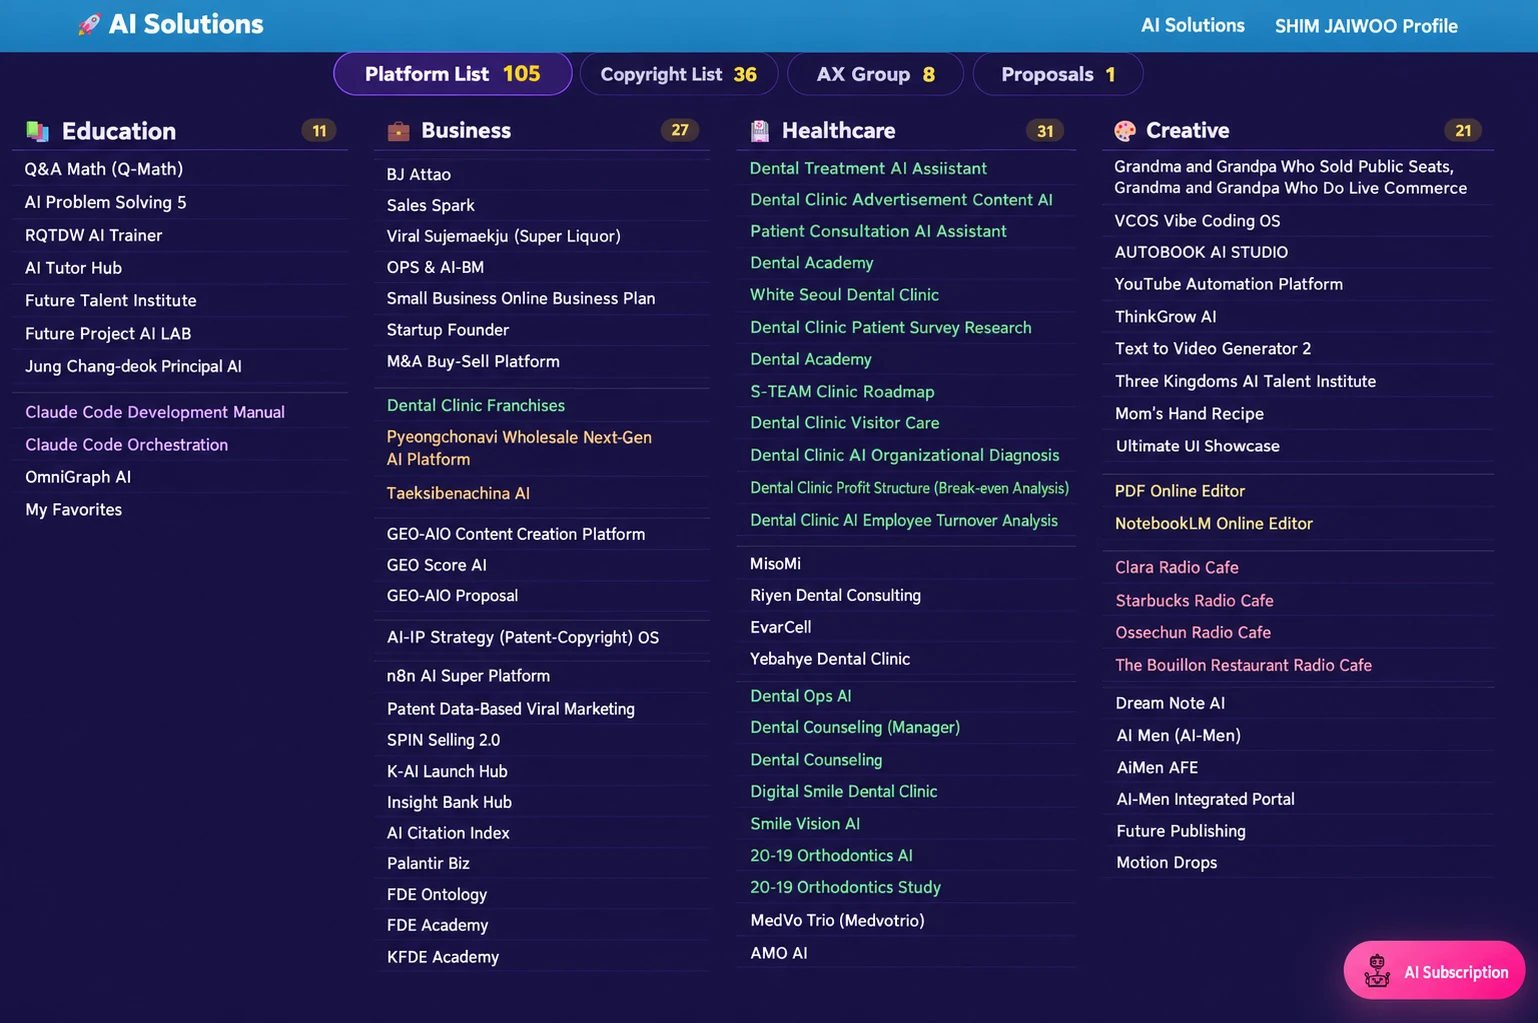This screenshot has height=1023, width=1538.
Task: Click the Healthcare hospital icon
Action: (760, 131)
